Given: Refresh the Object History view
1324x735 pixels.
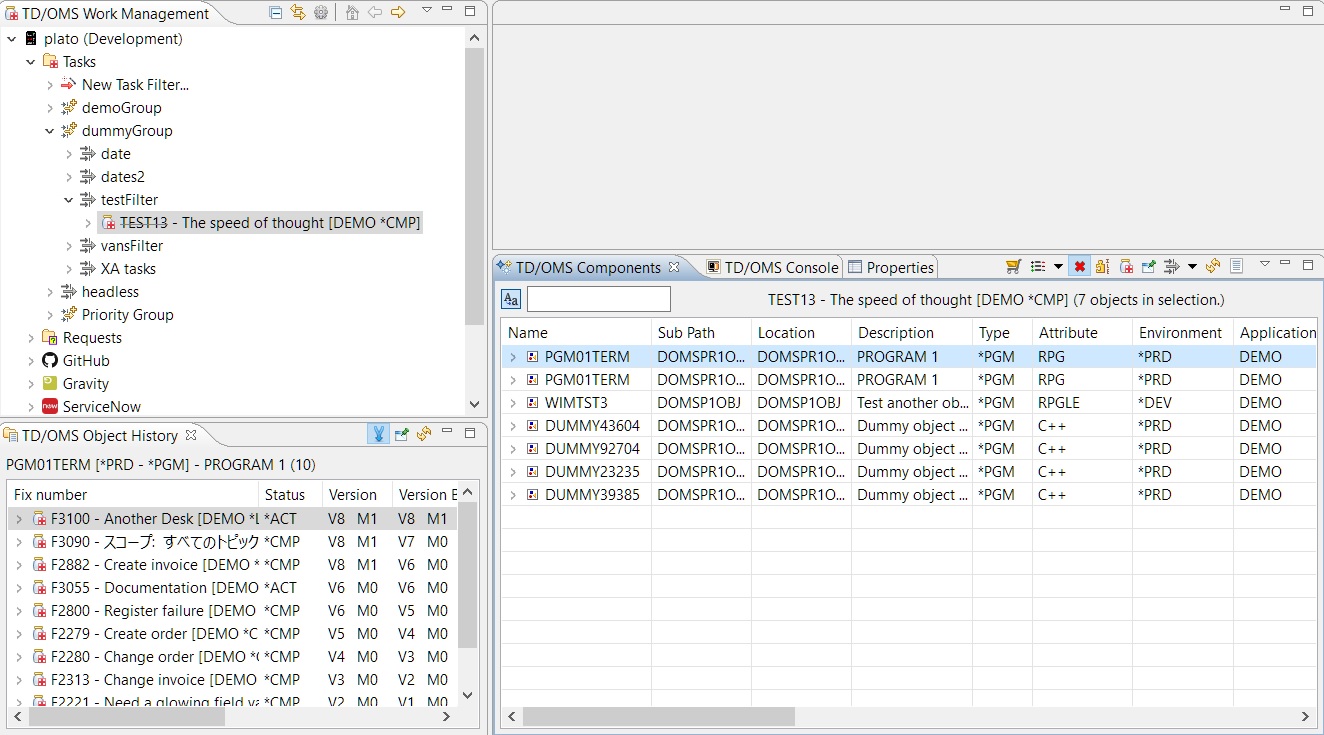Looking at the screenshot, I should coord(424,434).
